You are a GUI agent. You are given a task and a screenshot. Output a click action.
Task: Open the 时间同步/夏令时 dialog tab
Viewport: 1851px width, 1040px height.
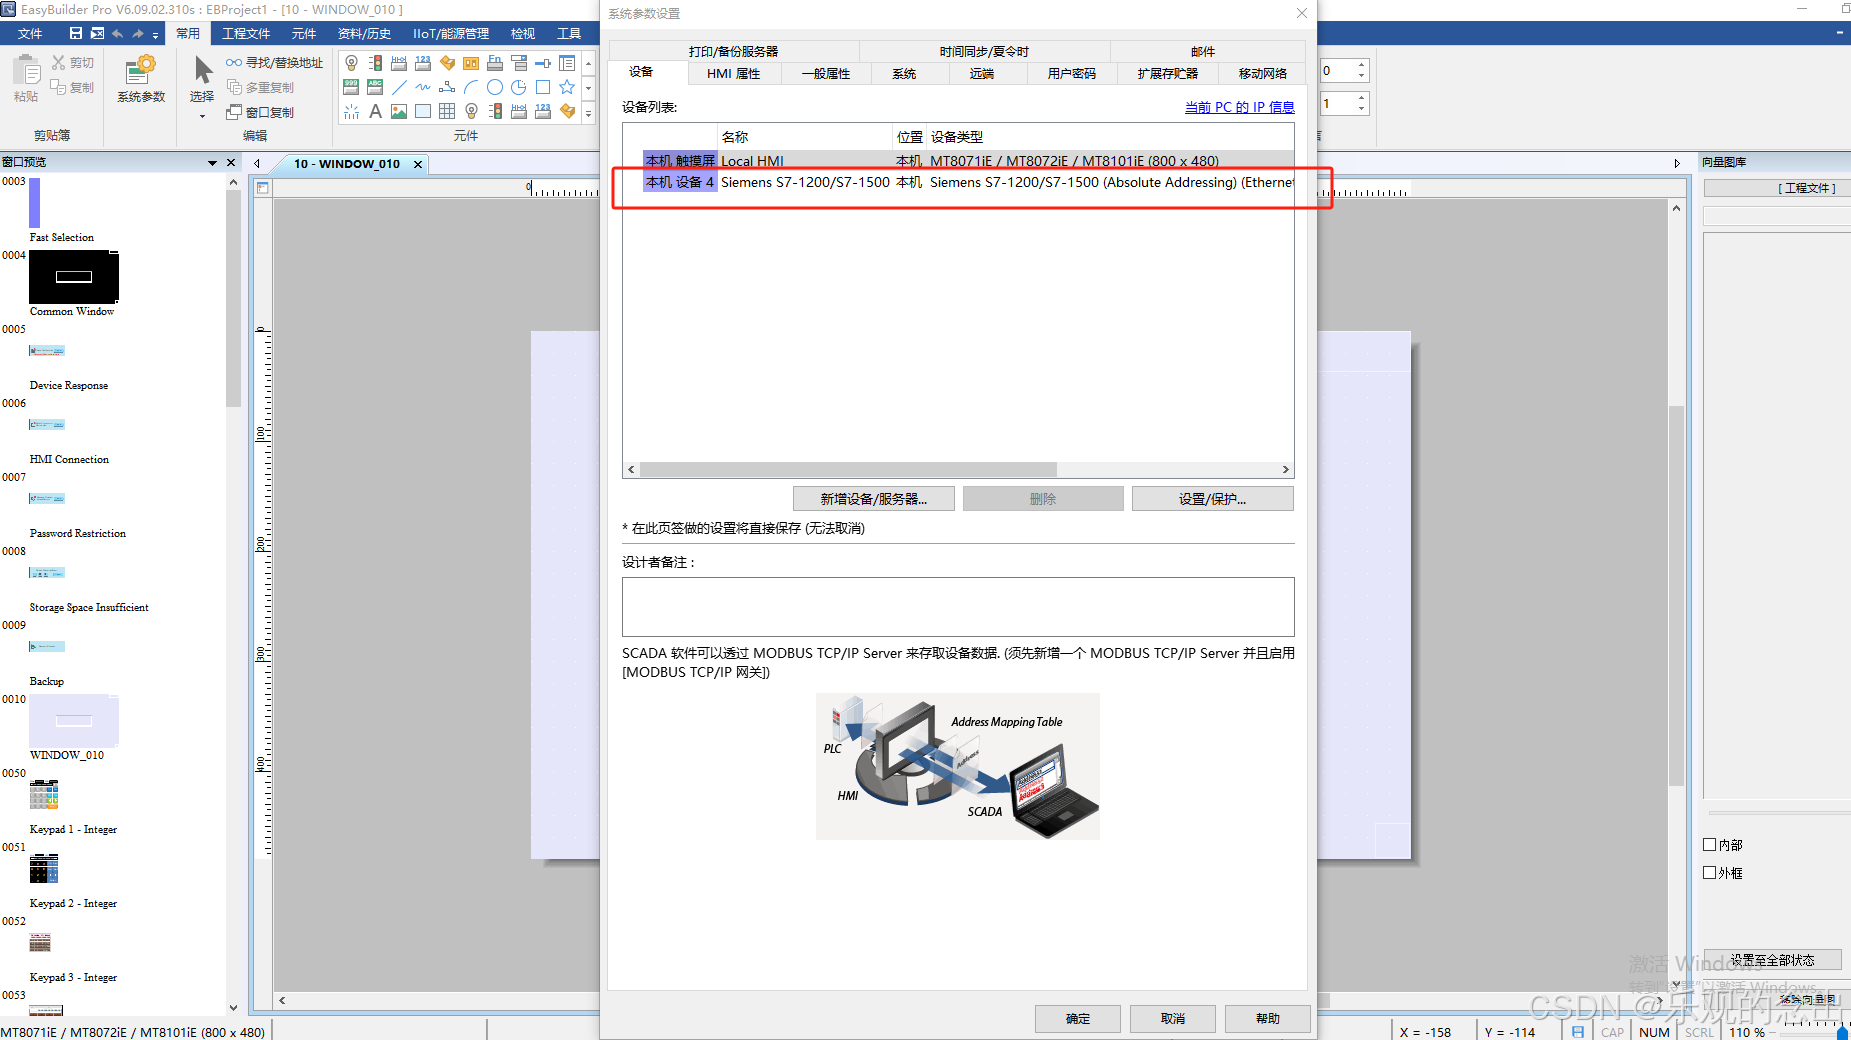(984, 51)
